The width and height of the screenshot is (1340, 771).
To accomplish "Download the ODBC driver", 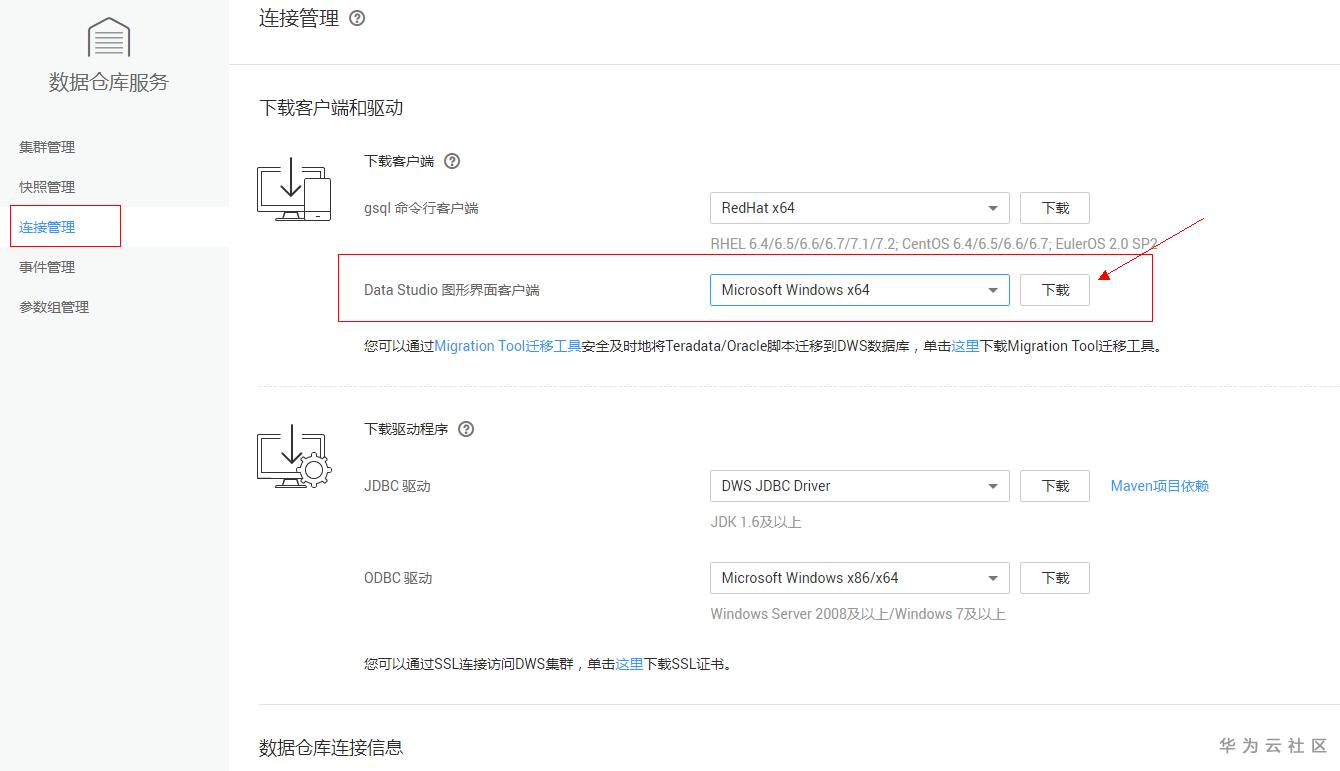I will pyautogui.click(x=1055, y=578).
